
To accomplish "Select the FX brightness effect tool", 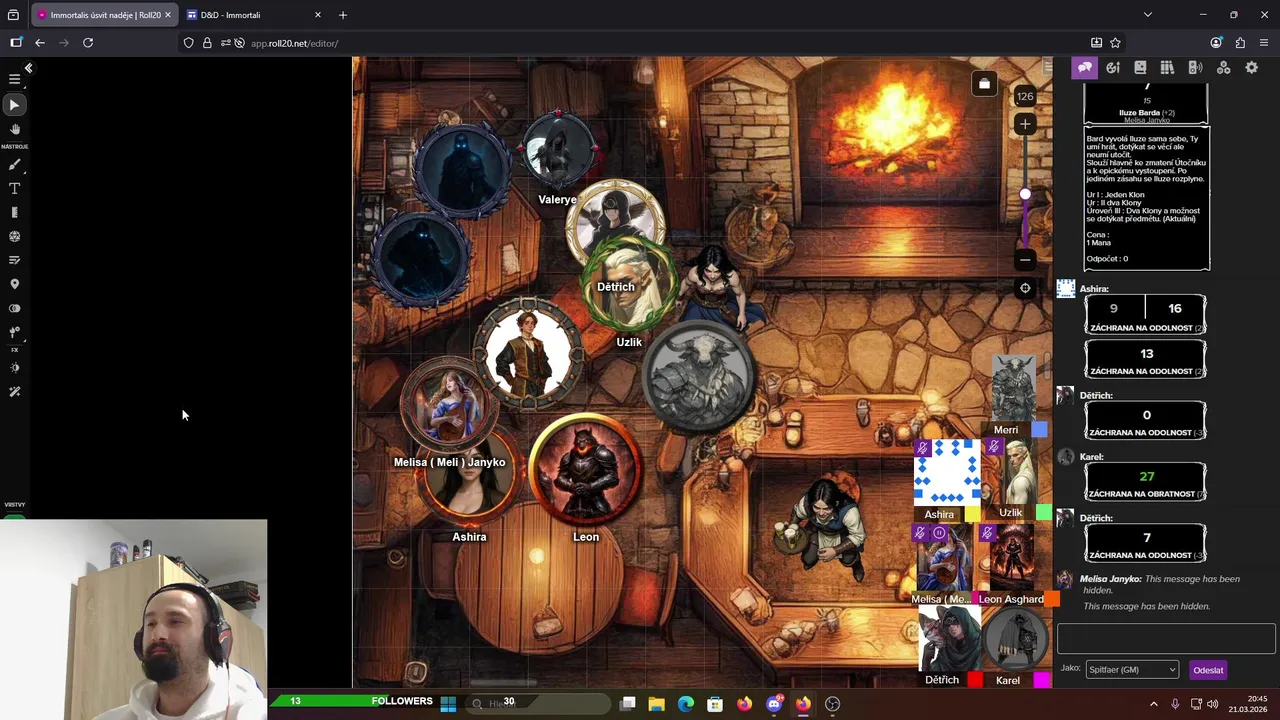I will click(14, 368).
